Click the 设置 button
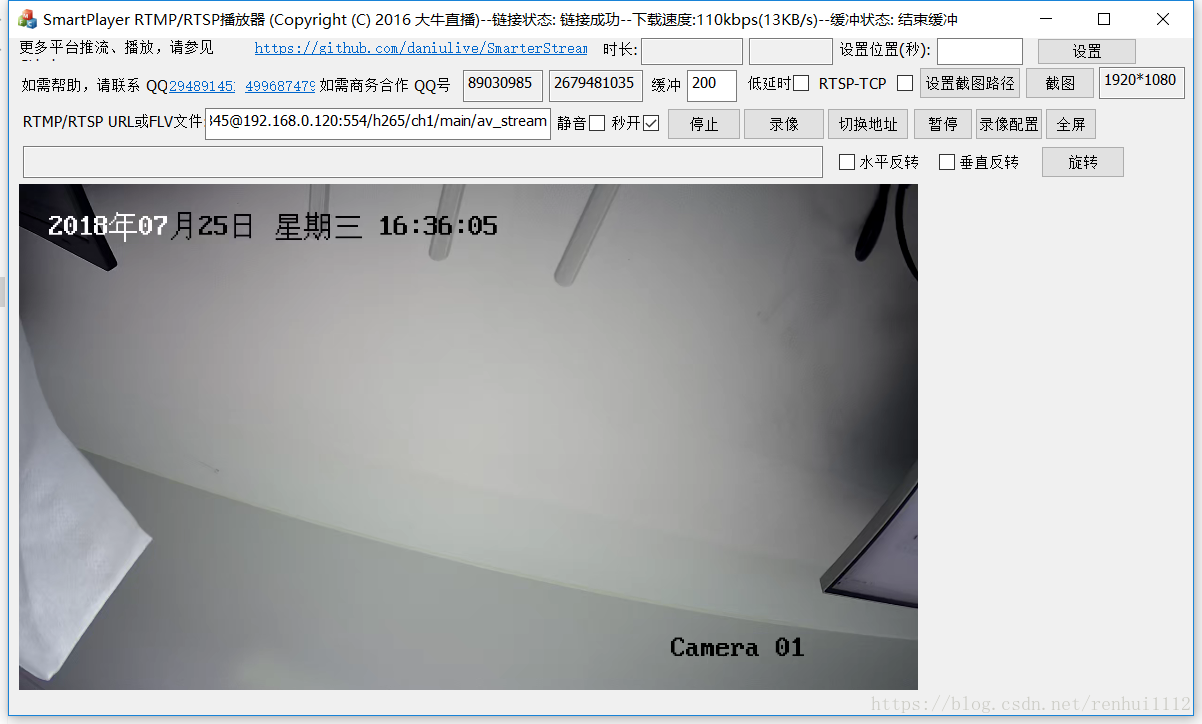The height and width of the screenshot is (724, 1202). [1087, 51]
